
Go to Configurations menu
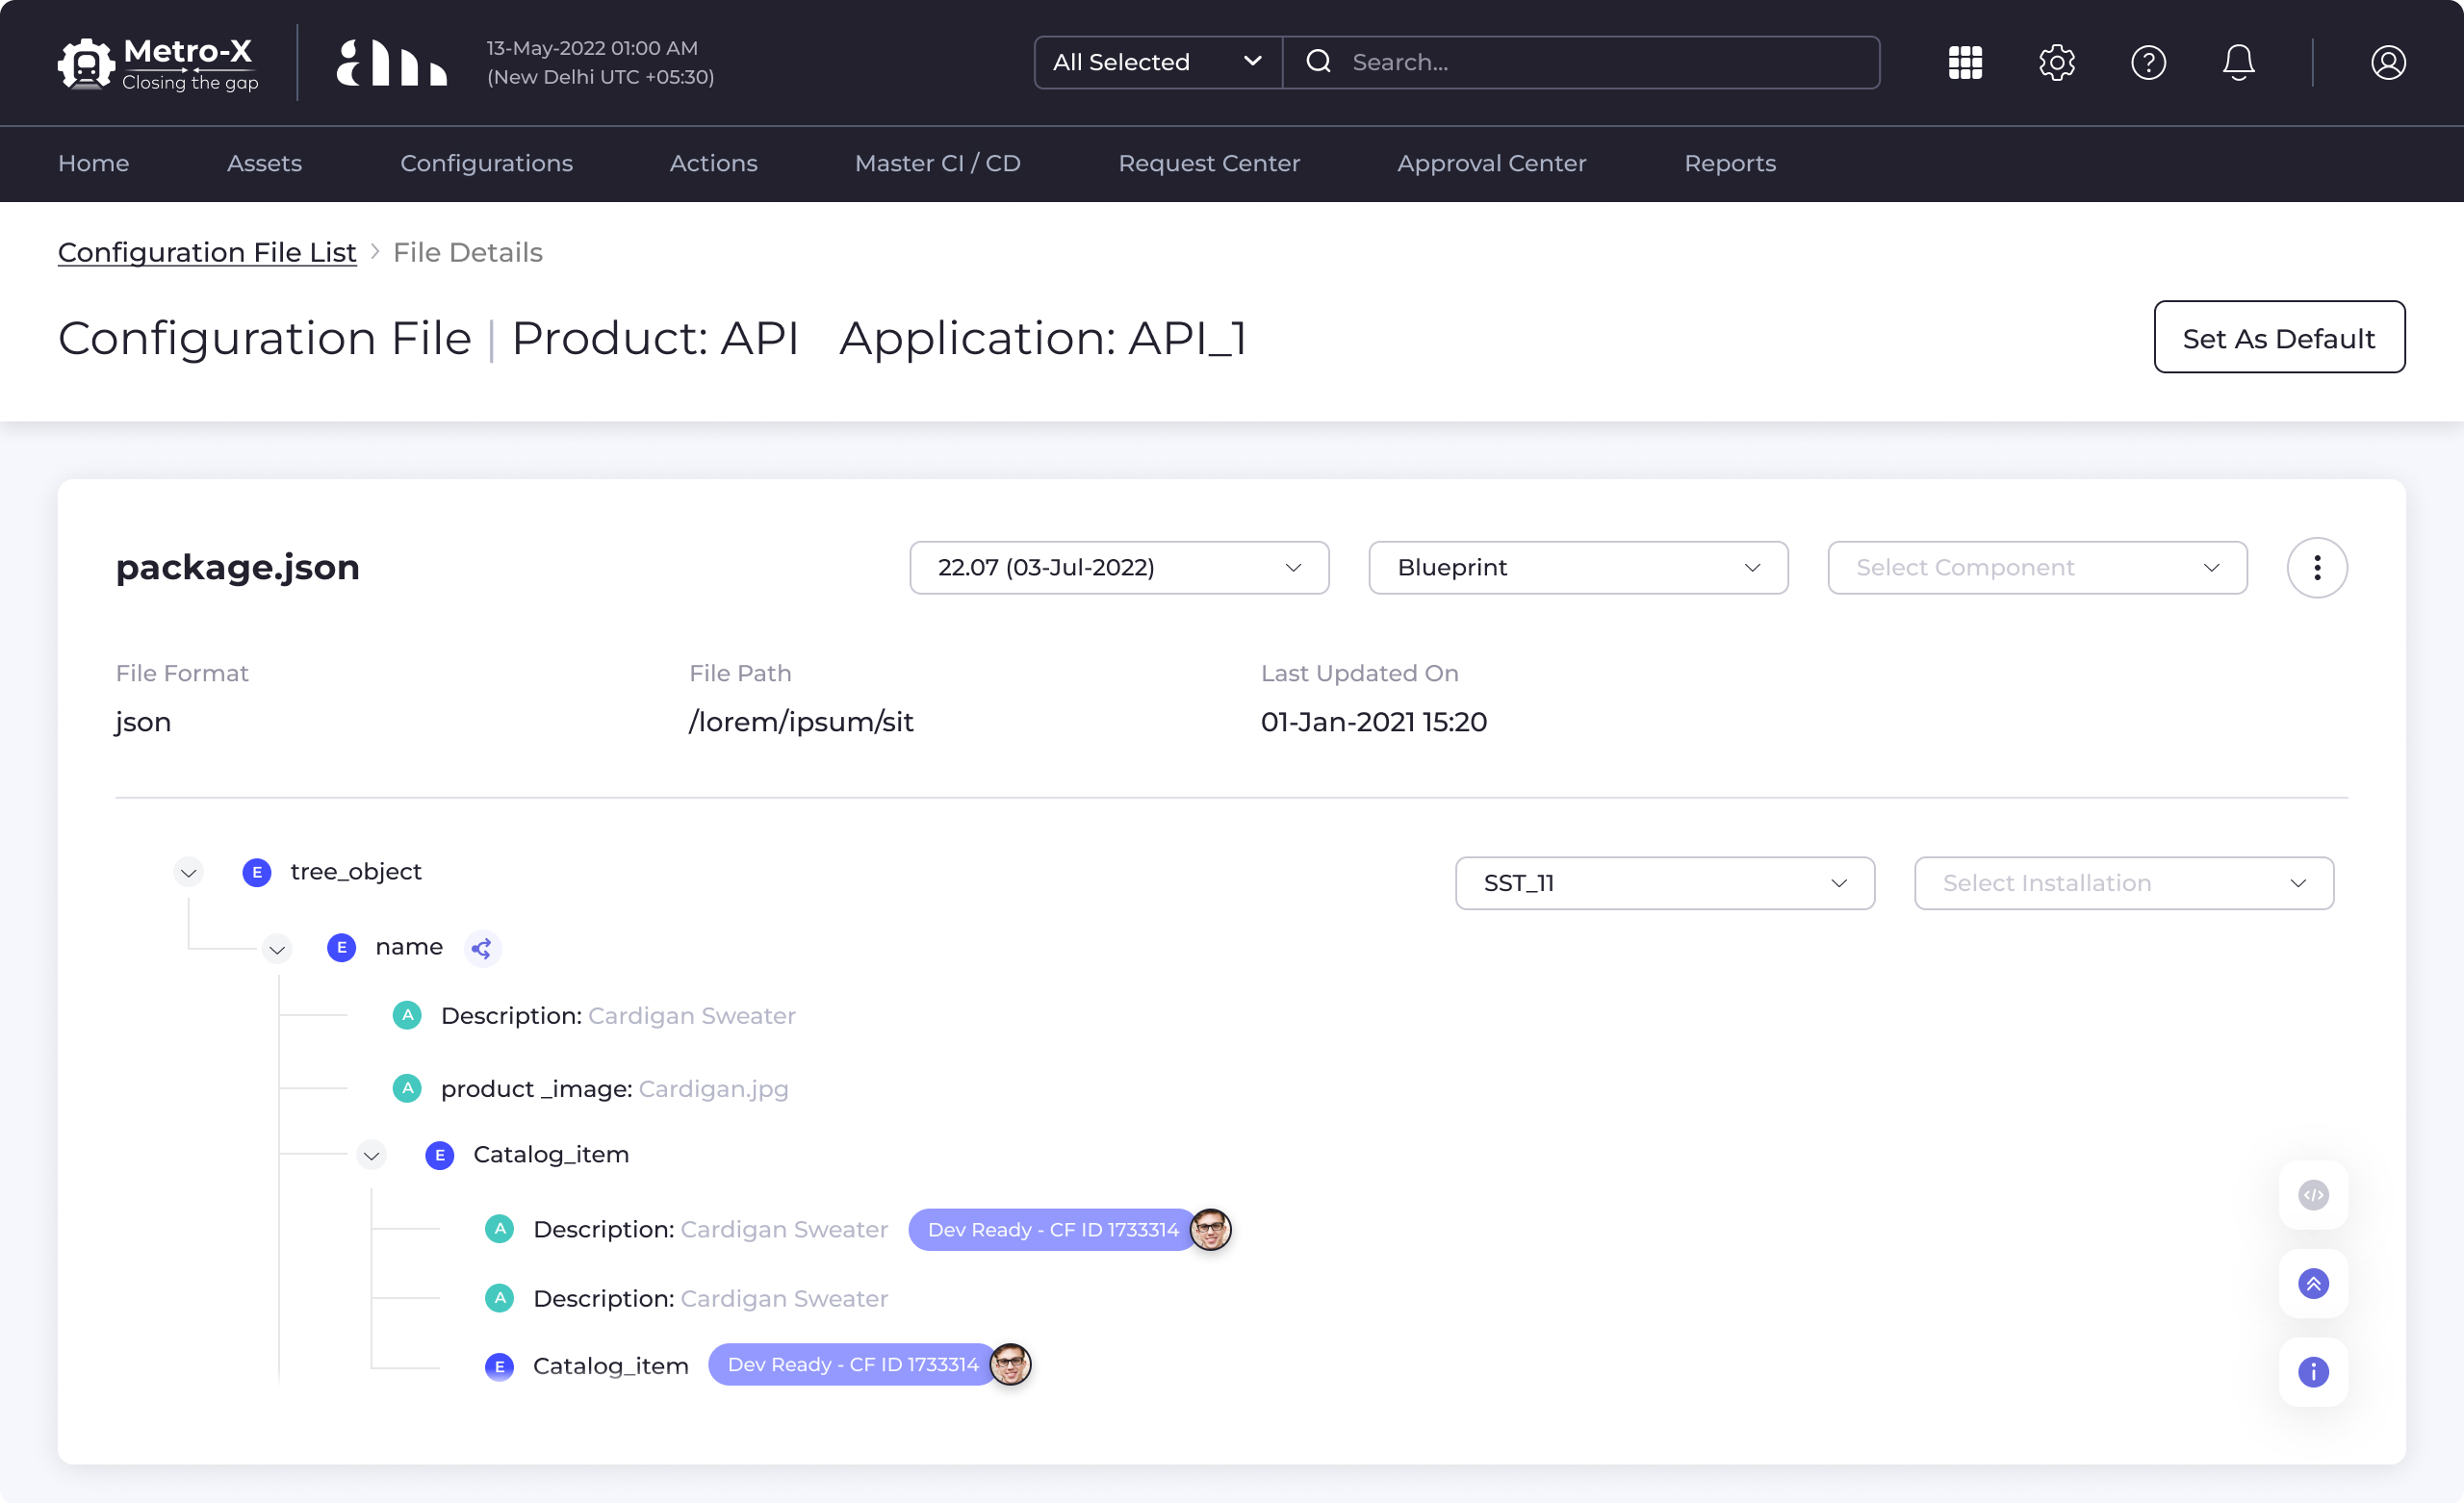[x=486, y=163]
